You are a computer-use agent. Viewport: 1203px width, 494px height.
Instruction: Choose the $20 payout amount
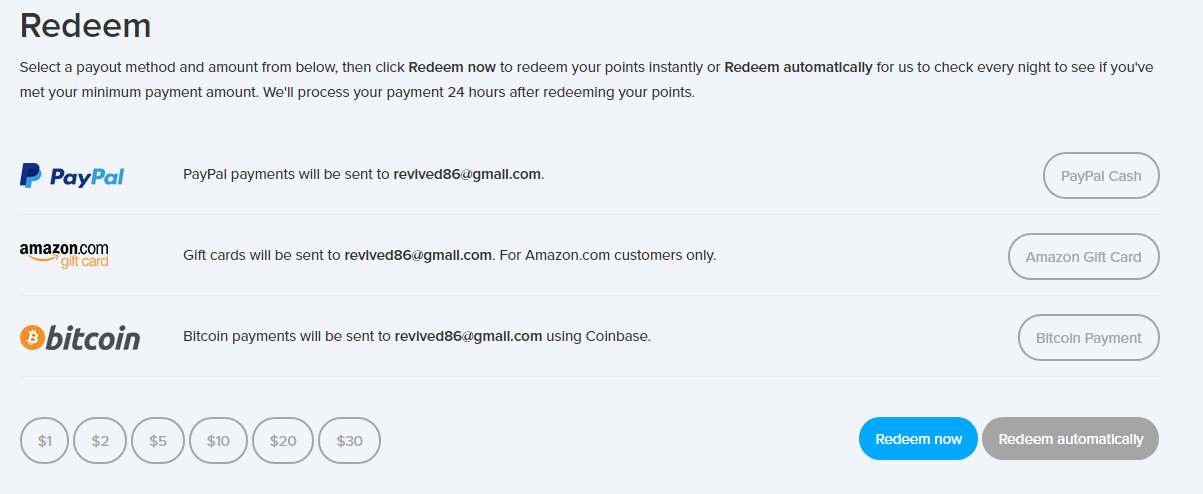point(283,440)
